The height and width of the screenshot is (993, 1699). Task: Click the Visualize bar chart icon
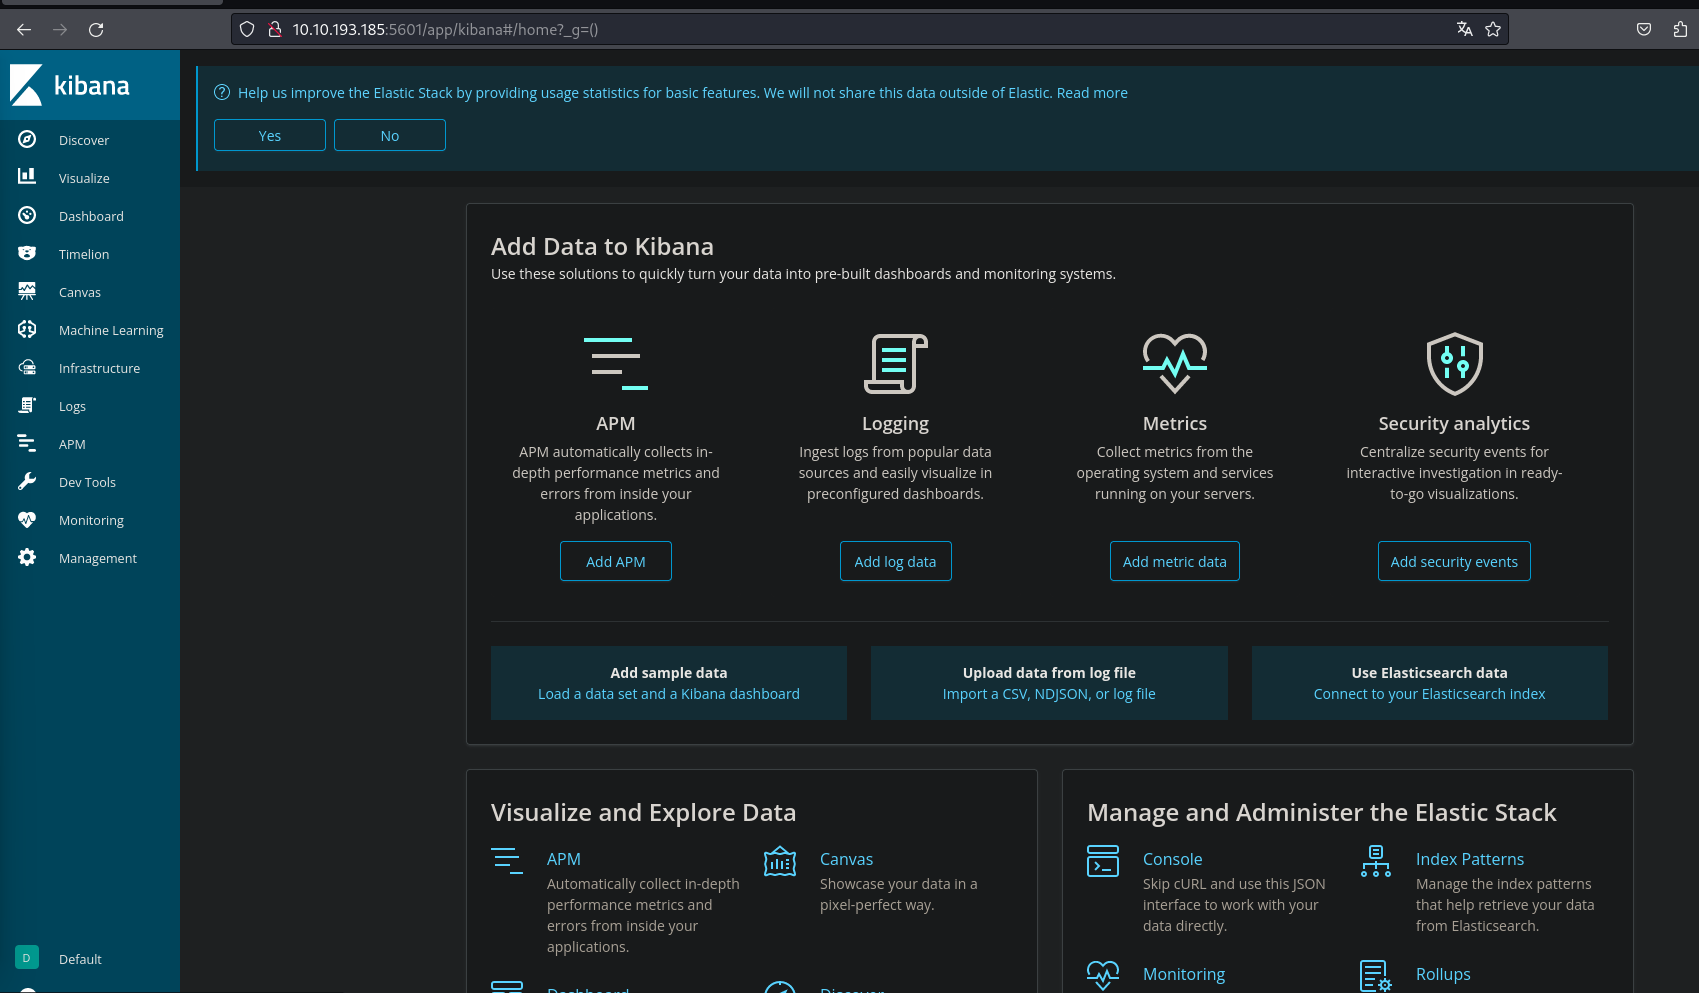point(27,177)
